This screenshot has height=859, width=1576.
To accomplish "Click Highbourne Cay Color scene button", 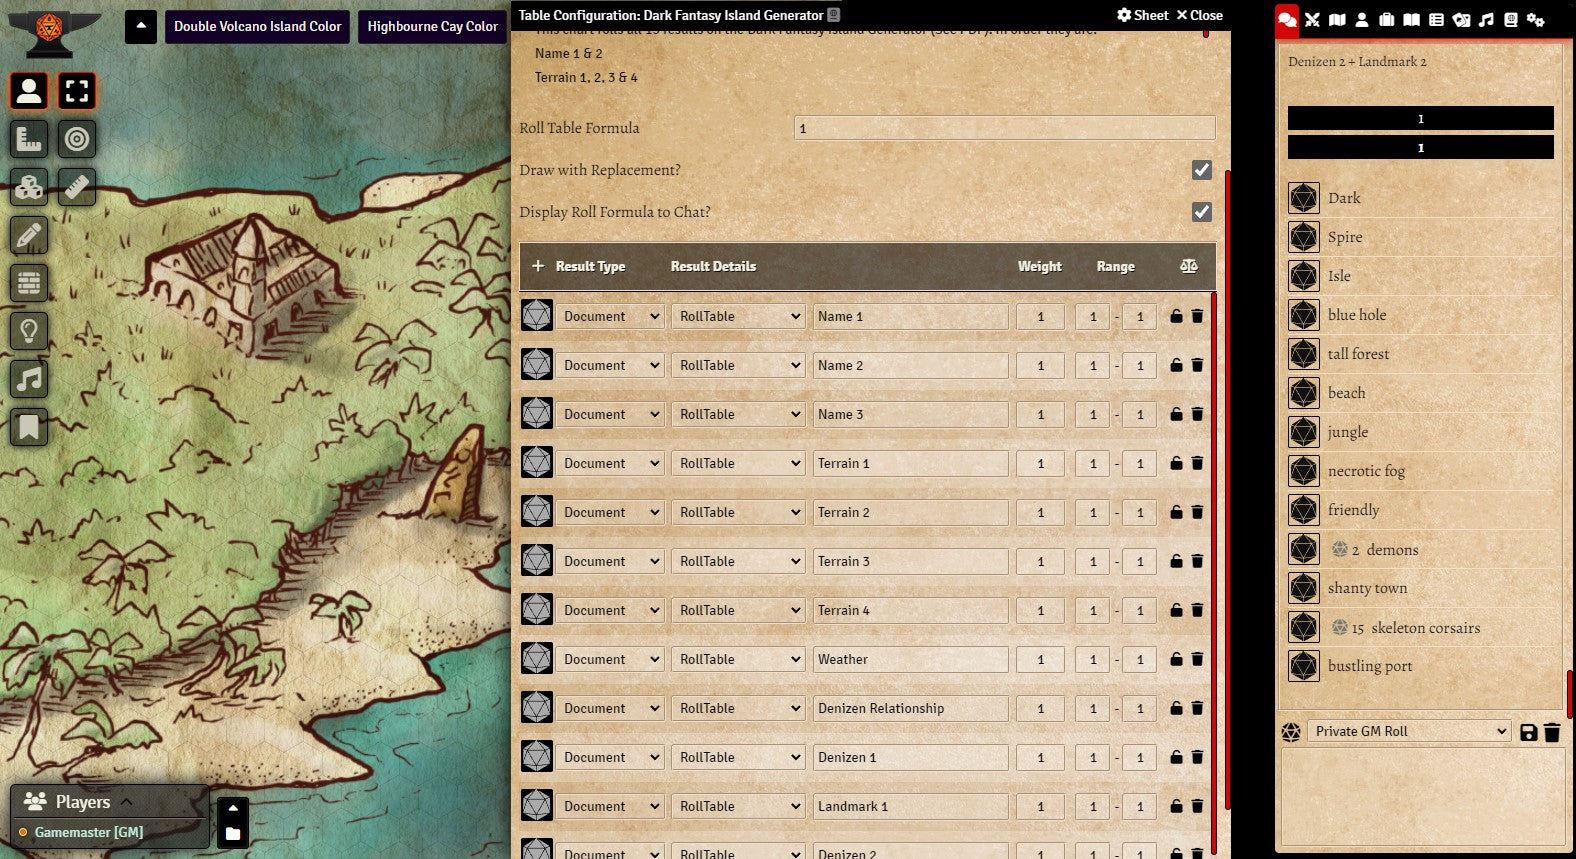I will pos(432,27).
